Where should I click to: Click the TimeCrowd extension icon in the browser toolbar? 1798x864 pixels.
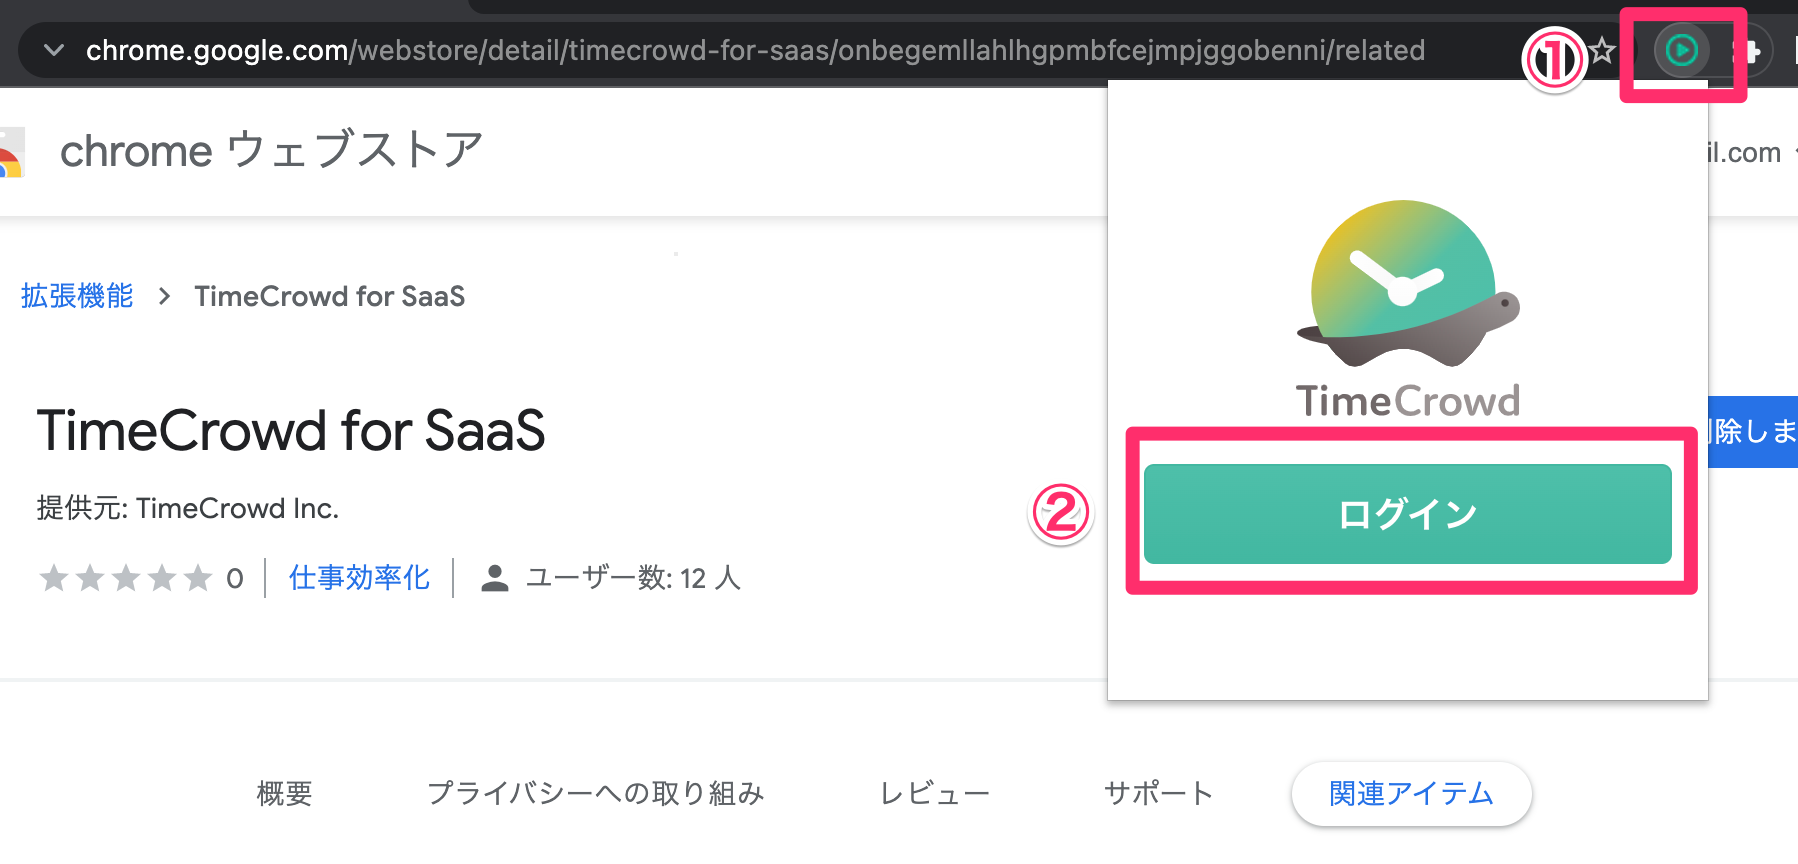[x=1683, y=50]
